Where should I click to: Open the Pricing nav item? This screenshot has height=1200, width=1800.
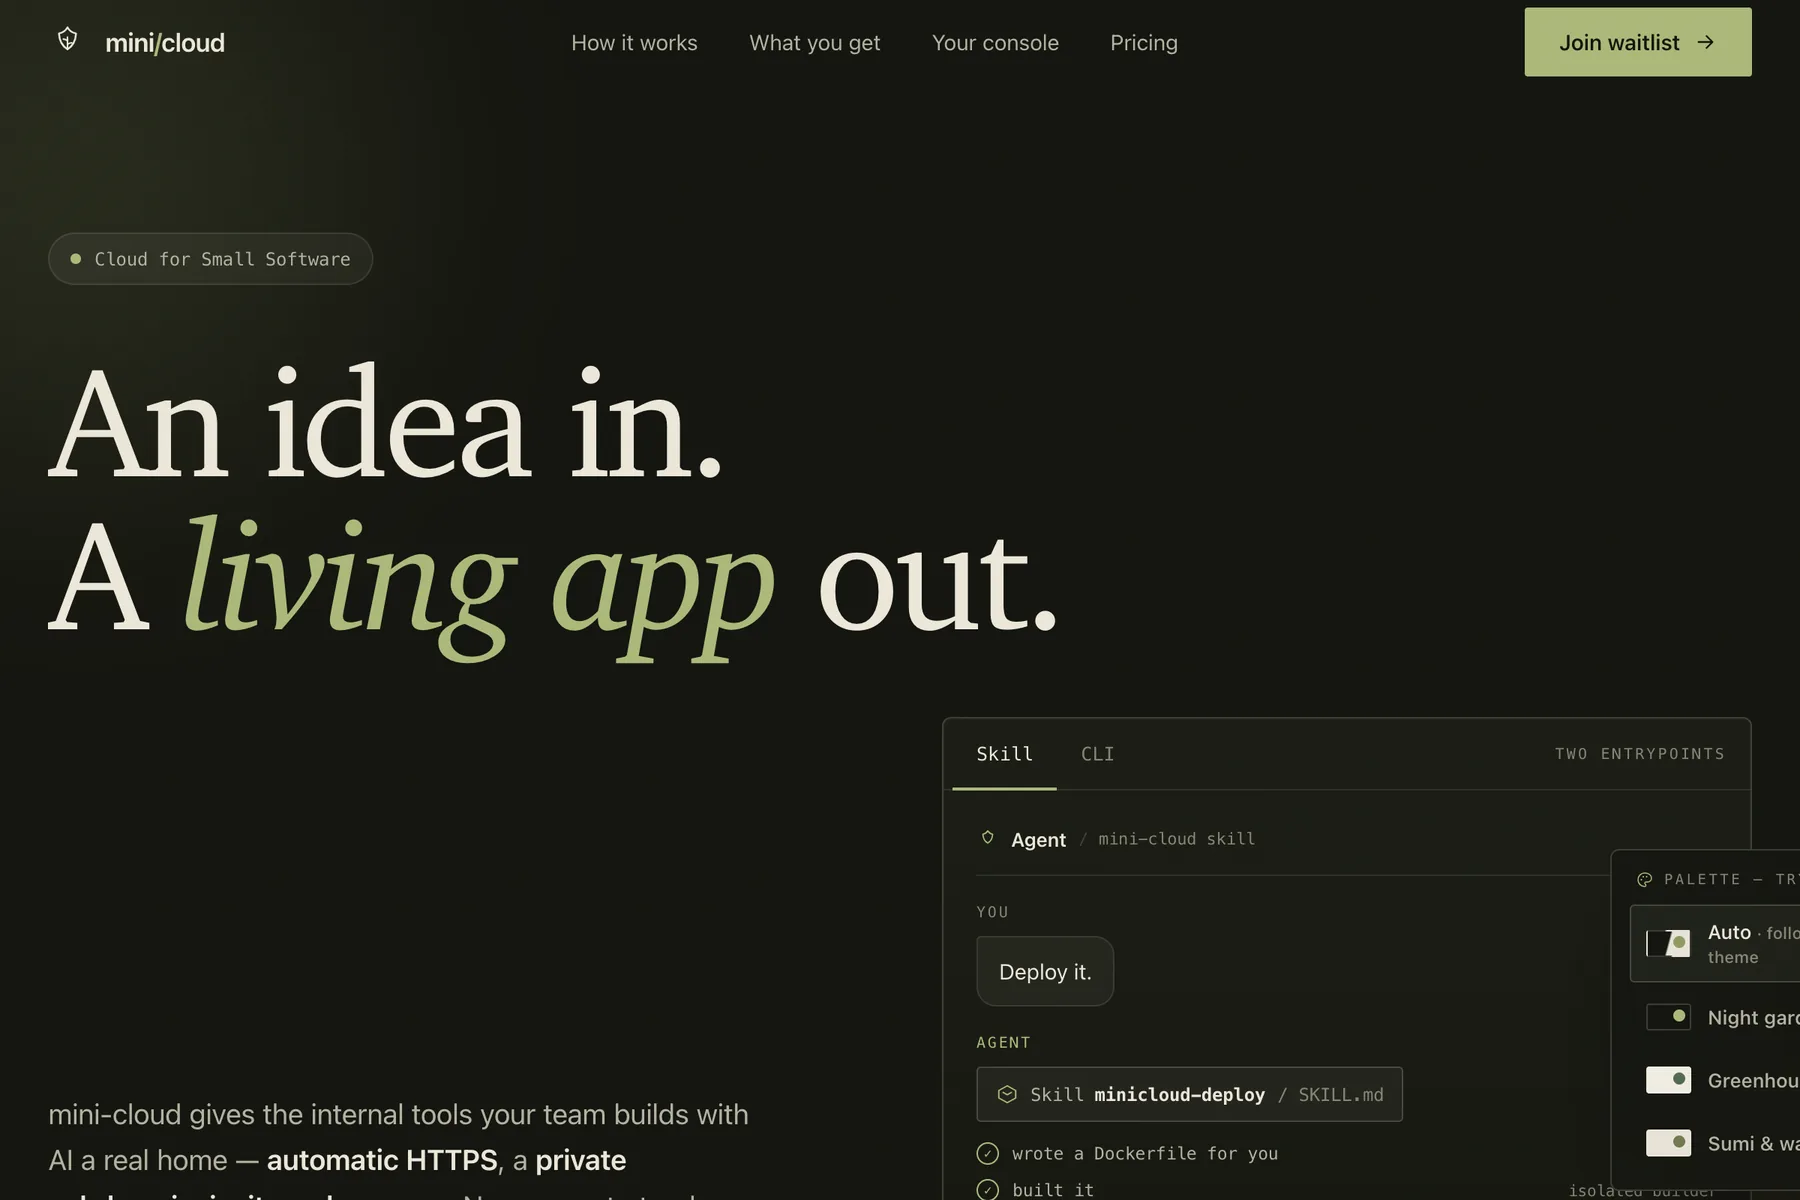(x=1143, y=43)
